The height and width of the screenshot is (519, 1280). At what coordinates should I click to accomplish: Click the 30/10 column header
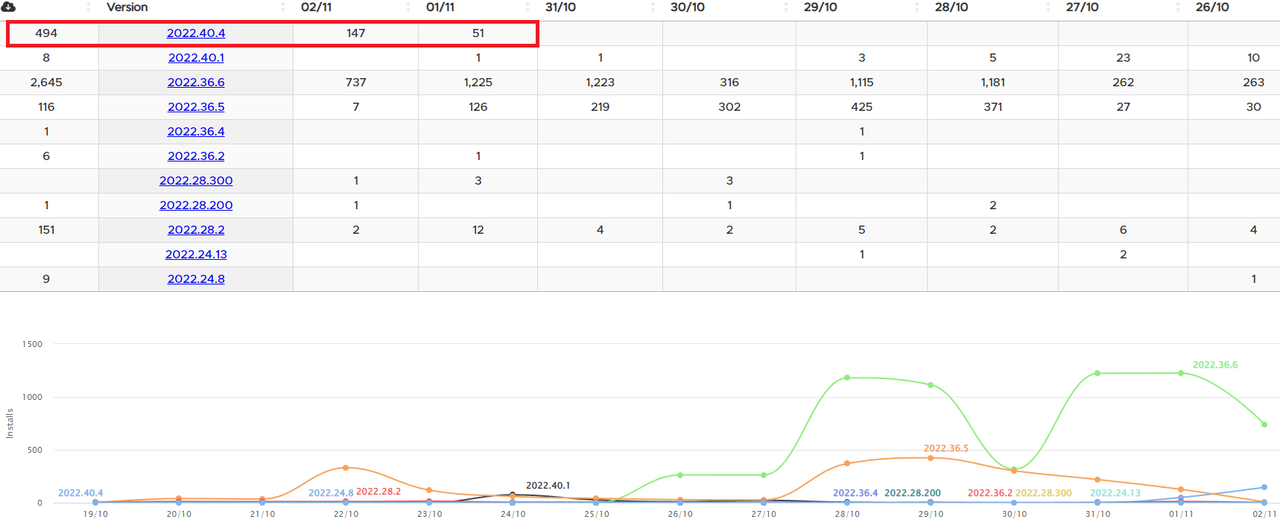[689, 7]
